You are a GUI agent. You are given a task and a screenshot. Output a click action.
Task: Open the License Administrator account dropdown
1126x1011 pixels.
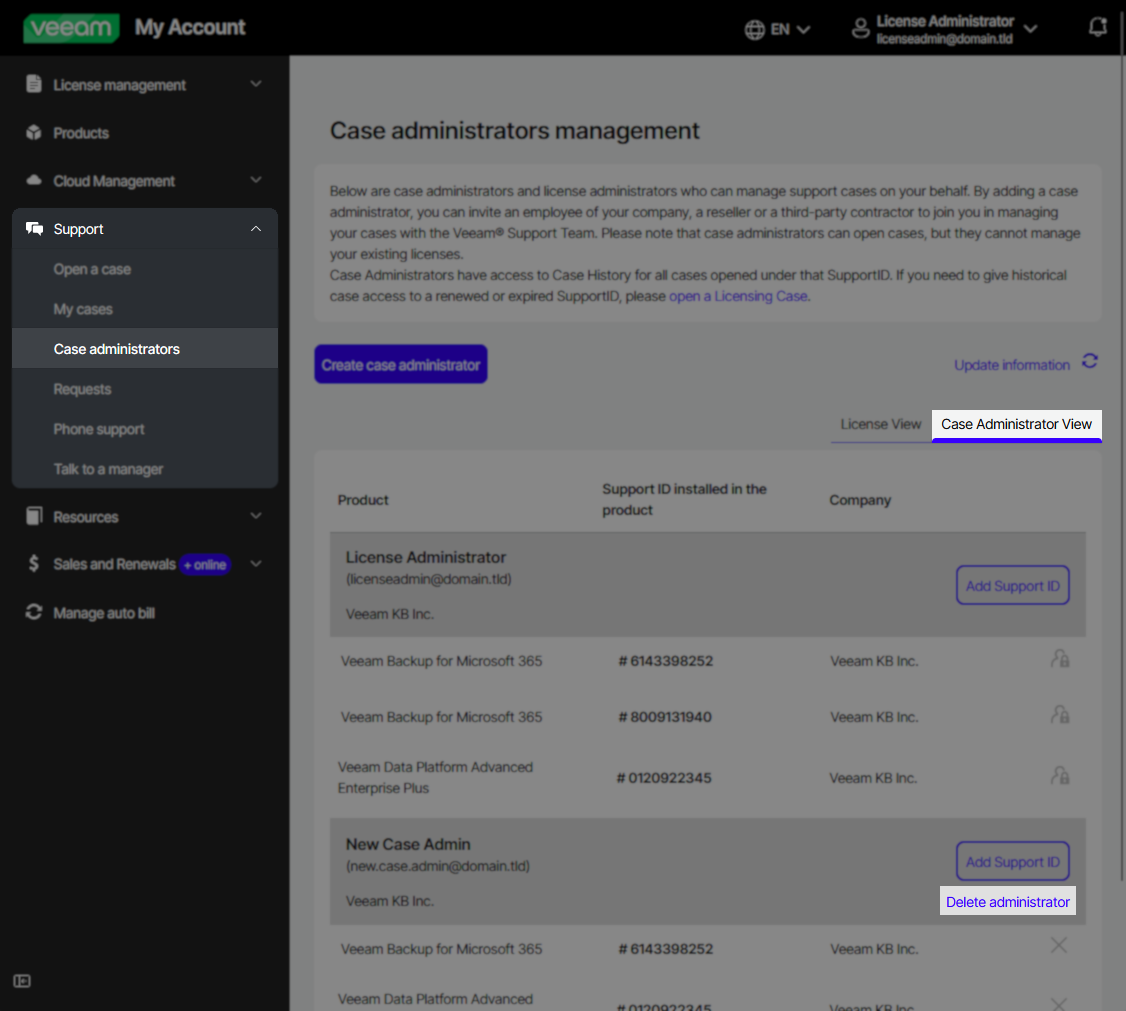coord(1029,29)
